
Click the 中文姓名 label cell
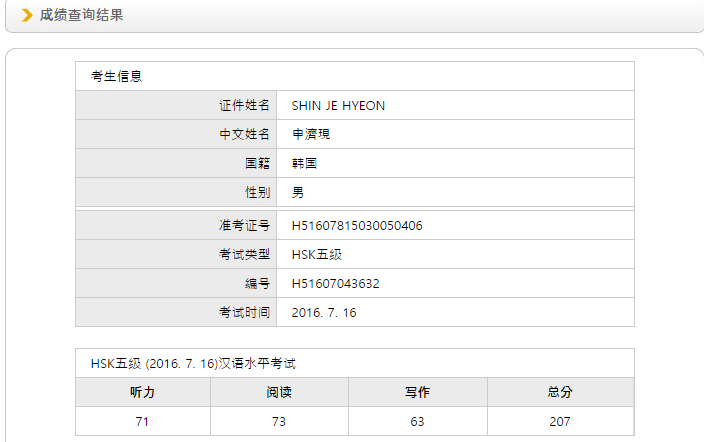pyautogui.click(x=176, y=134)
